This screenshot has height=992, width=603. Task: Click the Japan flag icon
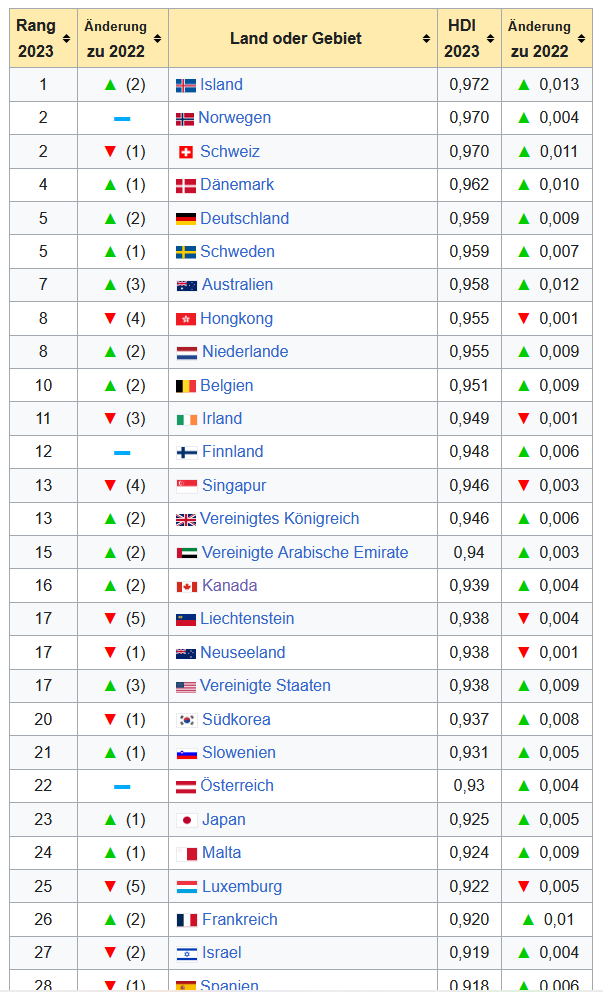point(187,820)
